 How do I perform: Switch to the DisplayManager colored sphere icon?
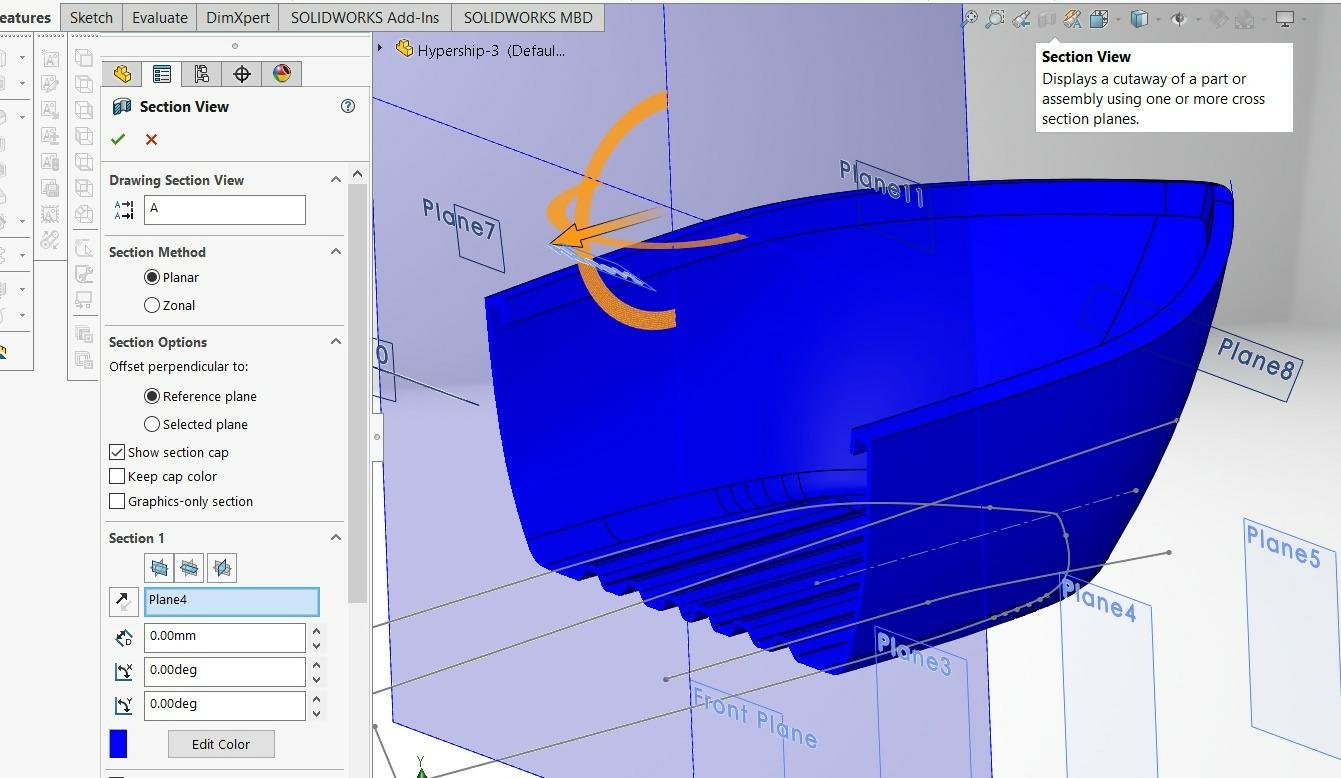point(279,73)
